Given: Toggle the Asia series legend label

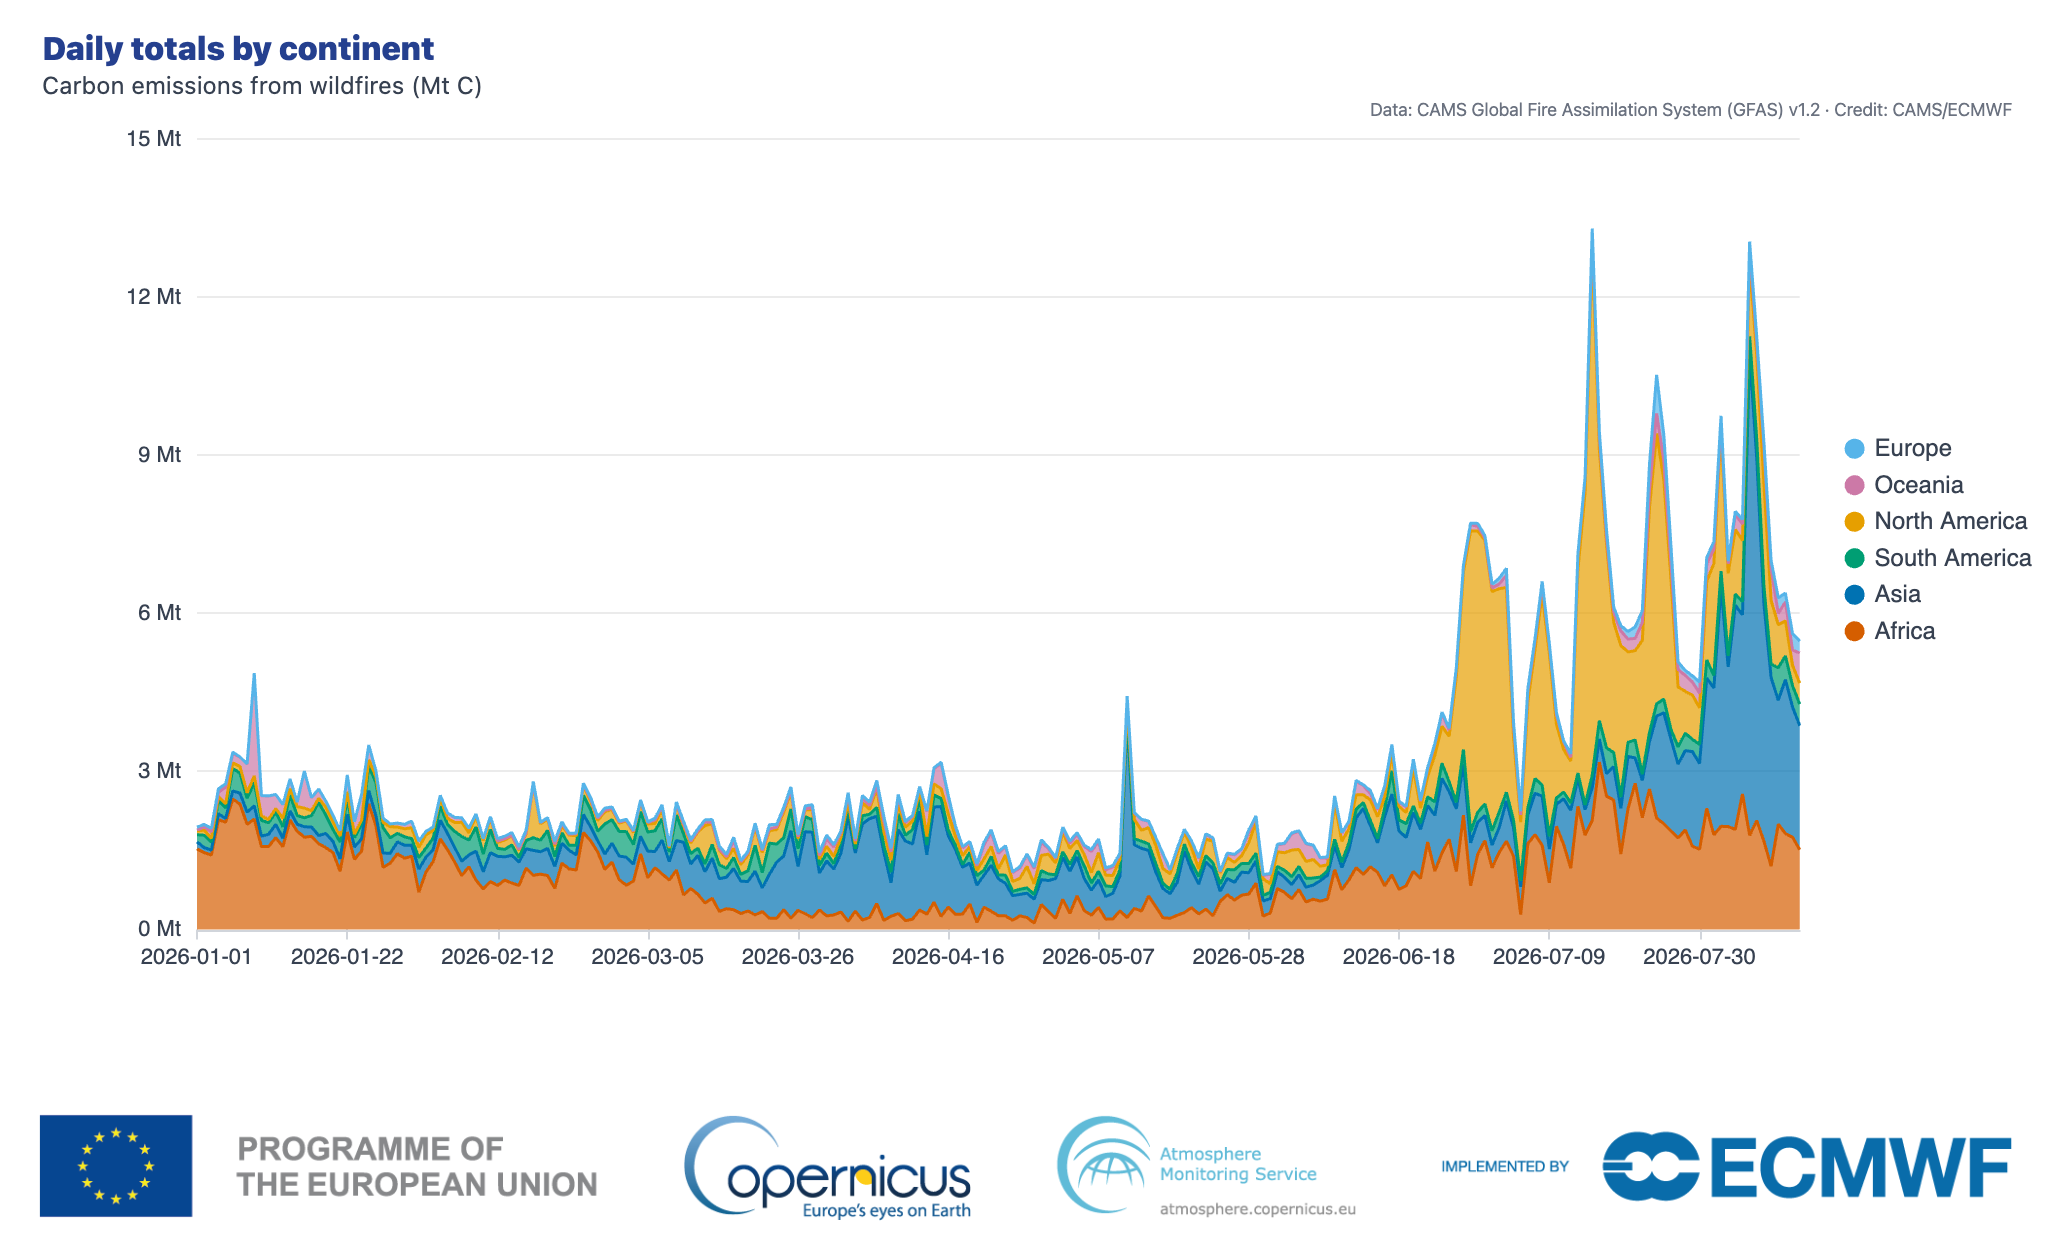Looking at the screenshot, I should (x=1897, y=594).
